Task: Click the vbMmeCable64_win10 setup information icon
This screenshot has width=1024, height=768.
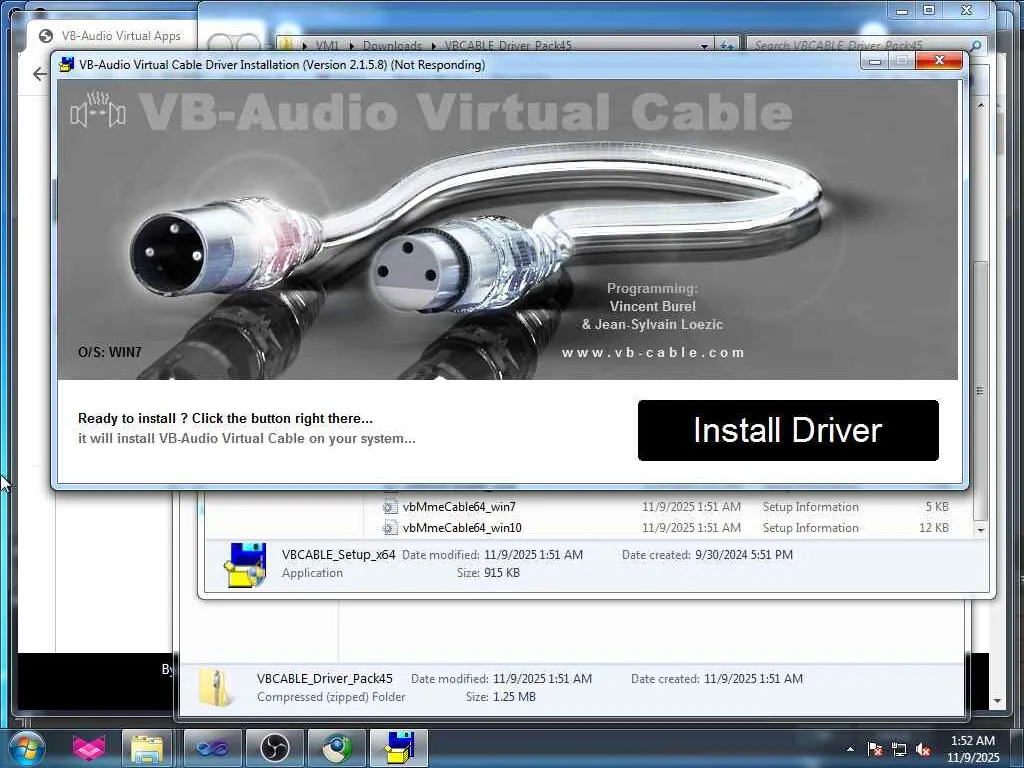Action: 390,528
